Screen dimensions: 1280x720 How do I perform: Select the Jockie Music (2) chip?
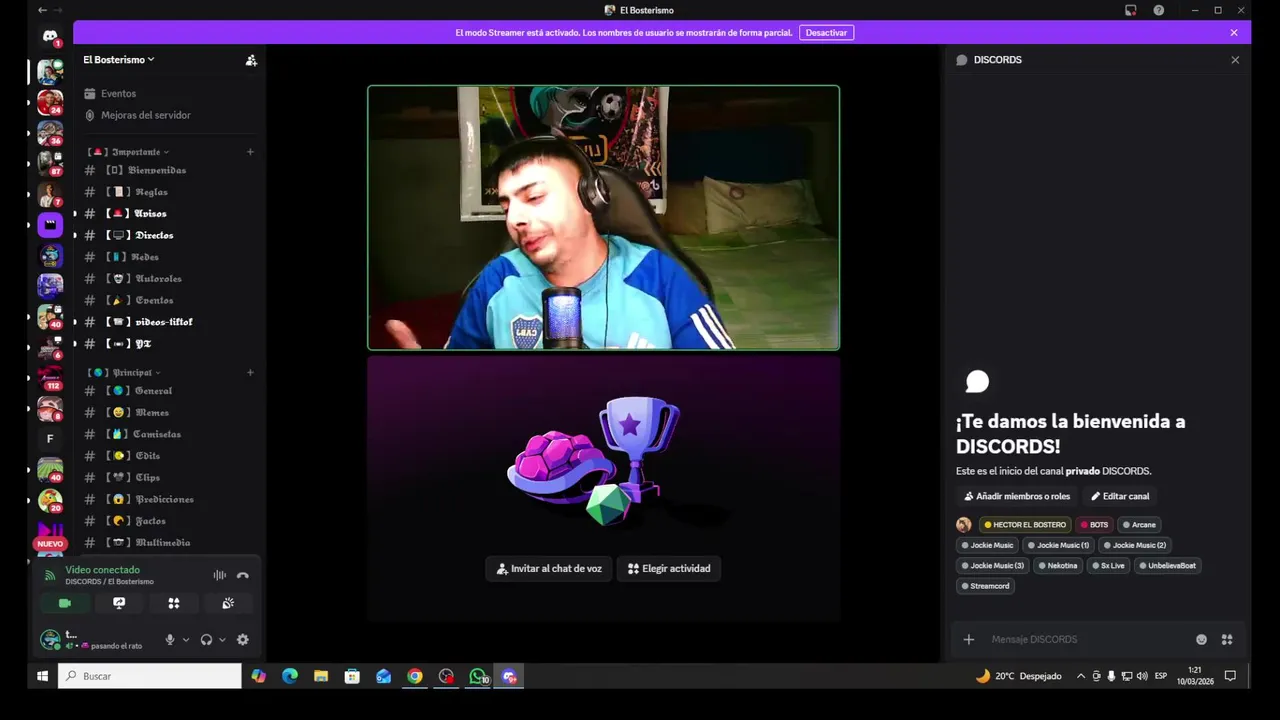point(1134,545)
